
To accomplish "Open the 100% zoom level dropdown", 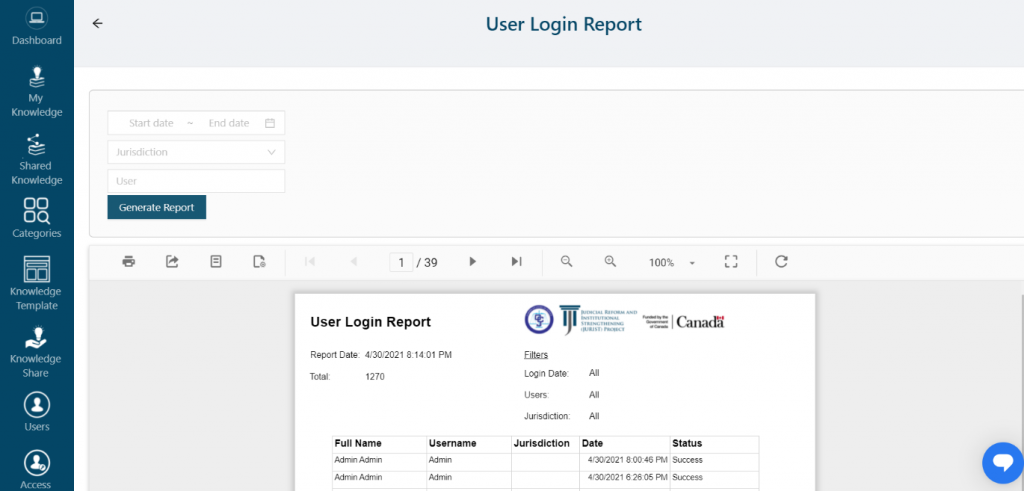I will 672,262.
